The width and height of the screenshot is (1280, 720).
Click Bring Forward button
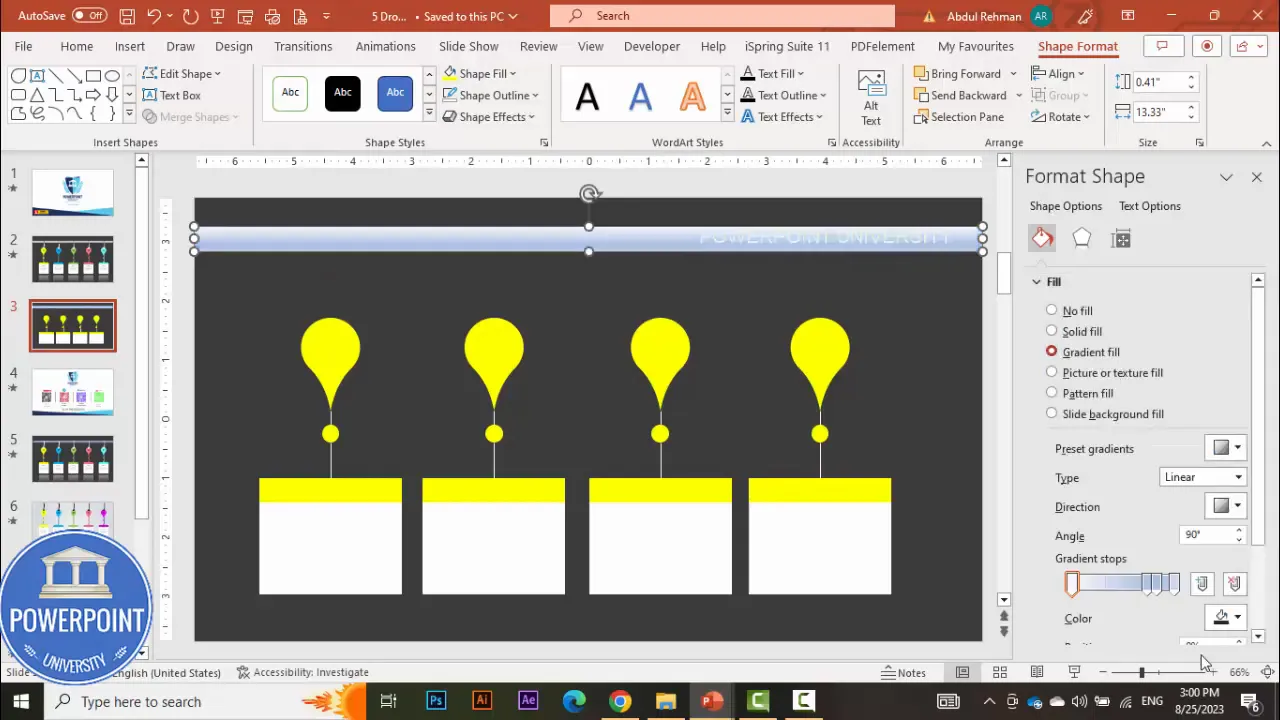pos(958,73)
